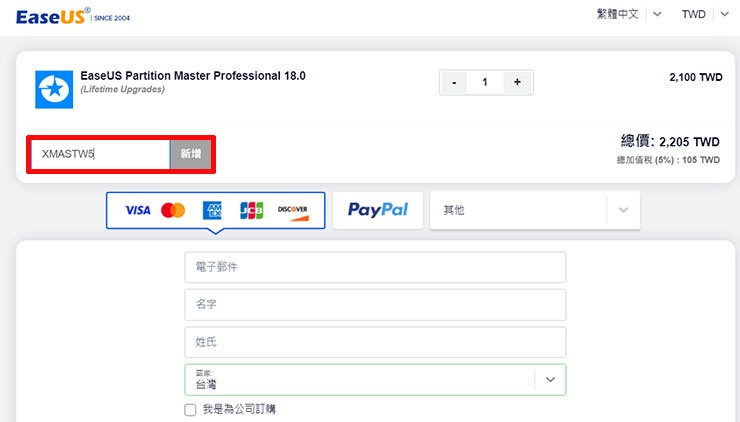Check the 我是為公司訂購 checkbox

pyautogui.click(x=190, y=410)
